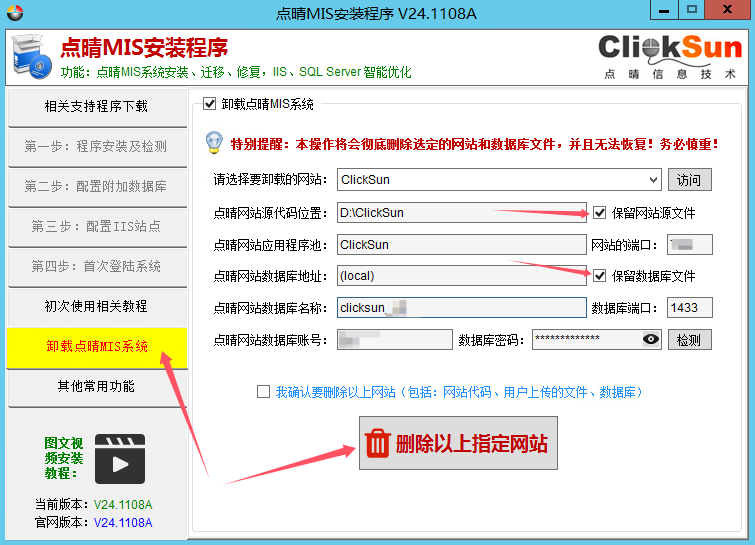Select 第二步：配置附加数据库 step

pos(97,186)
